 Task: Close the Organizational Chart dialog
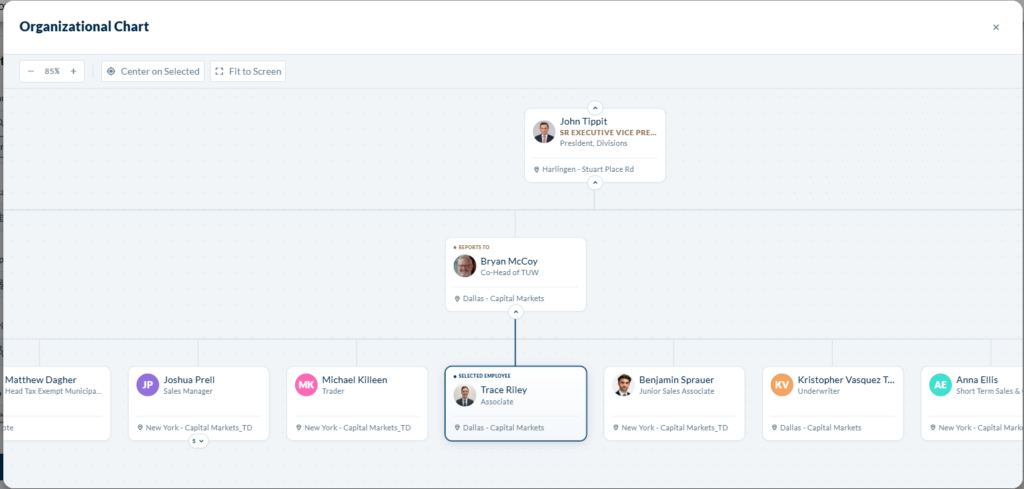coord(996,27)
